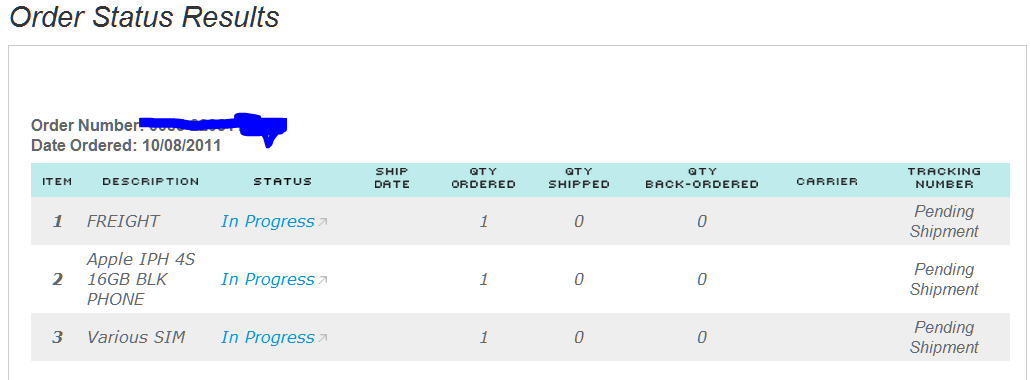This screenshot has height=380, width=1030.
Task: Click the Apple IPH 4S 16GB BLK PHONE description
Action: (x=141, y=279)
